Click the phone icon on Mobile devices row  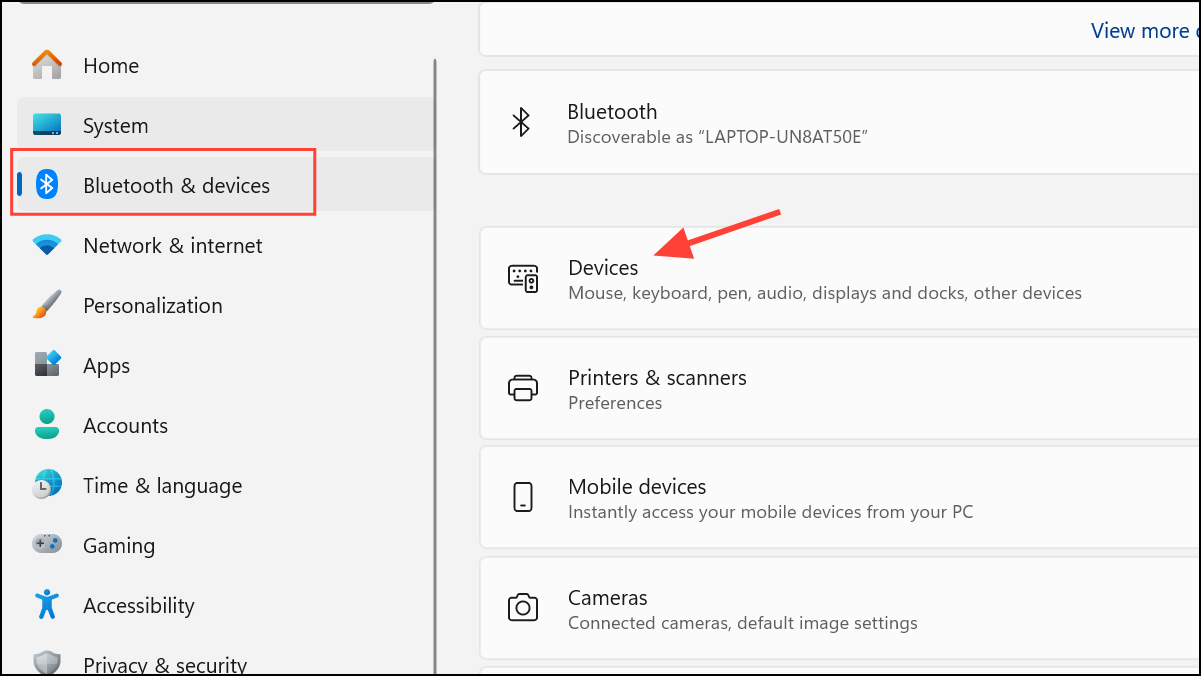[522, 496]
